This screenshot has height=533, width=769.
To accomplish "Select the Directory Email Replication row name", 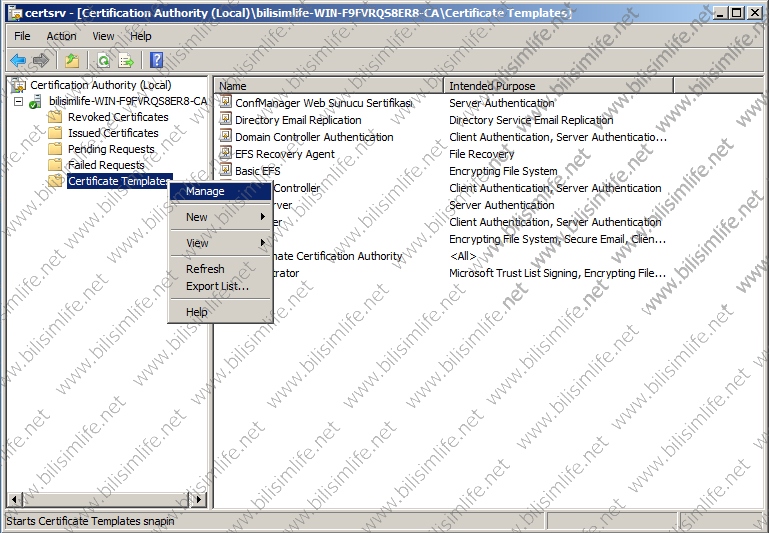I will pos(298,120).
